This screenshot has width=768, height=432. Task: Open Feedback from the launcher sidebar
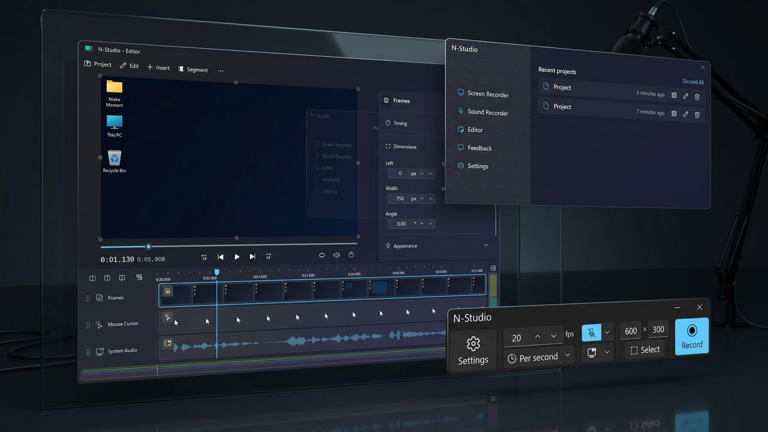pyautogui.click(x=475, y=147)
